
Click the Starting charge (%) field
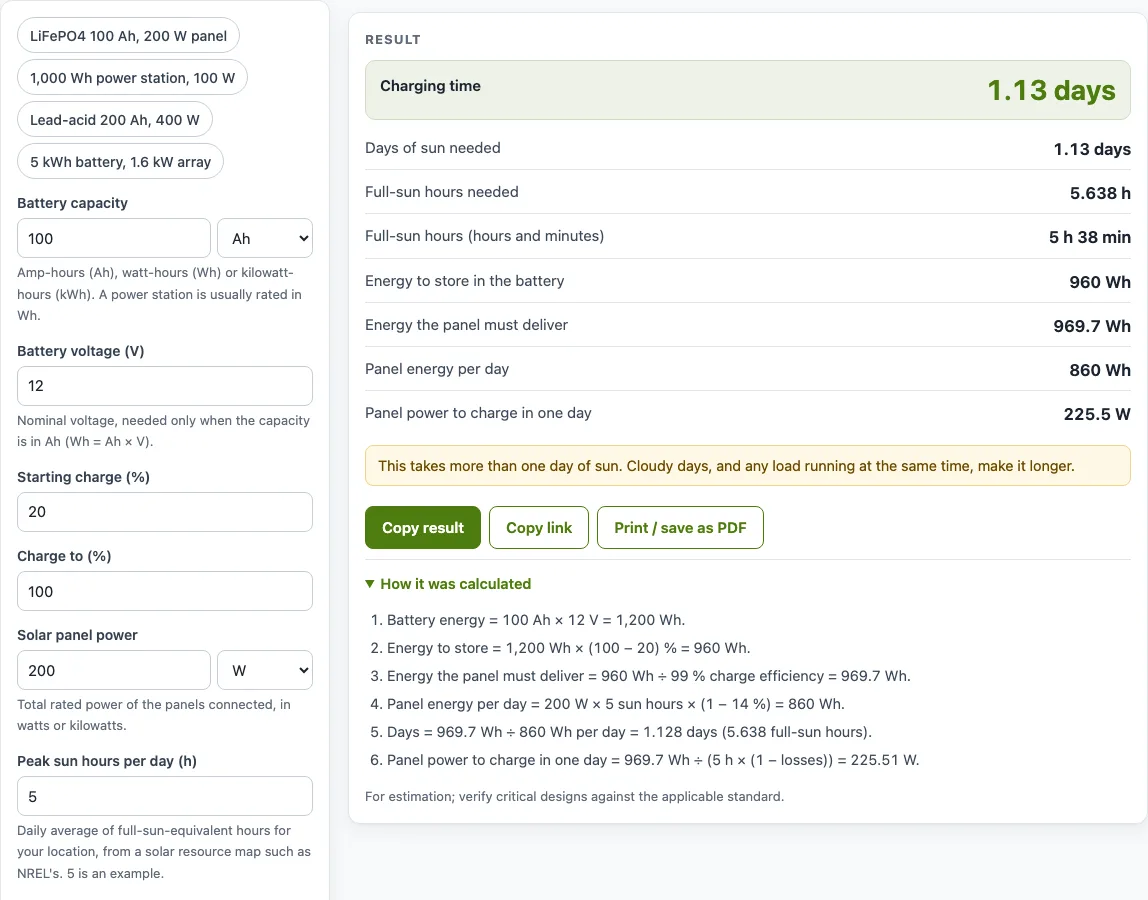click(x=165, y=512)
